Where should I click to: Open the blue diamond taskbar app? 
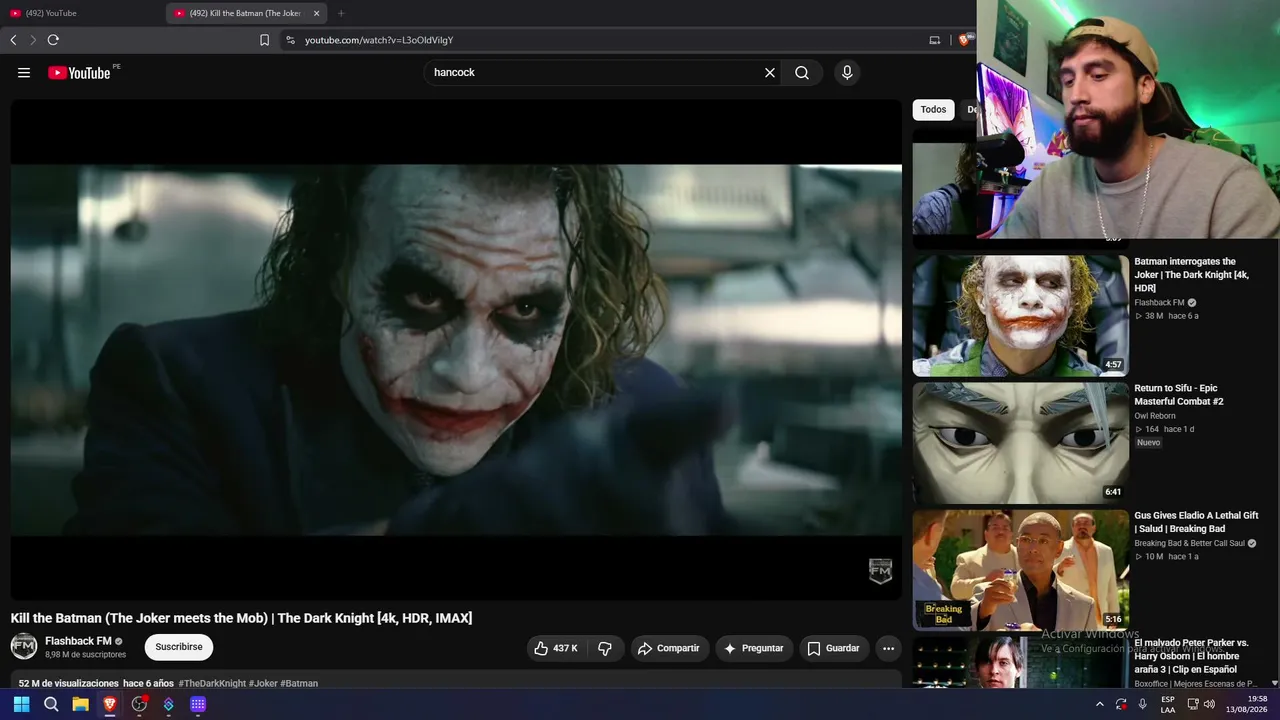click(169, 704)
